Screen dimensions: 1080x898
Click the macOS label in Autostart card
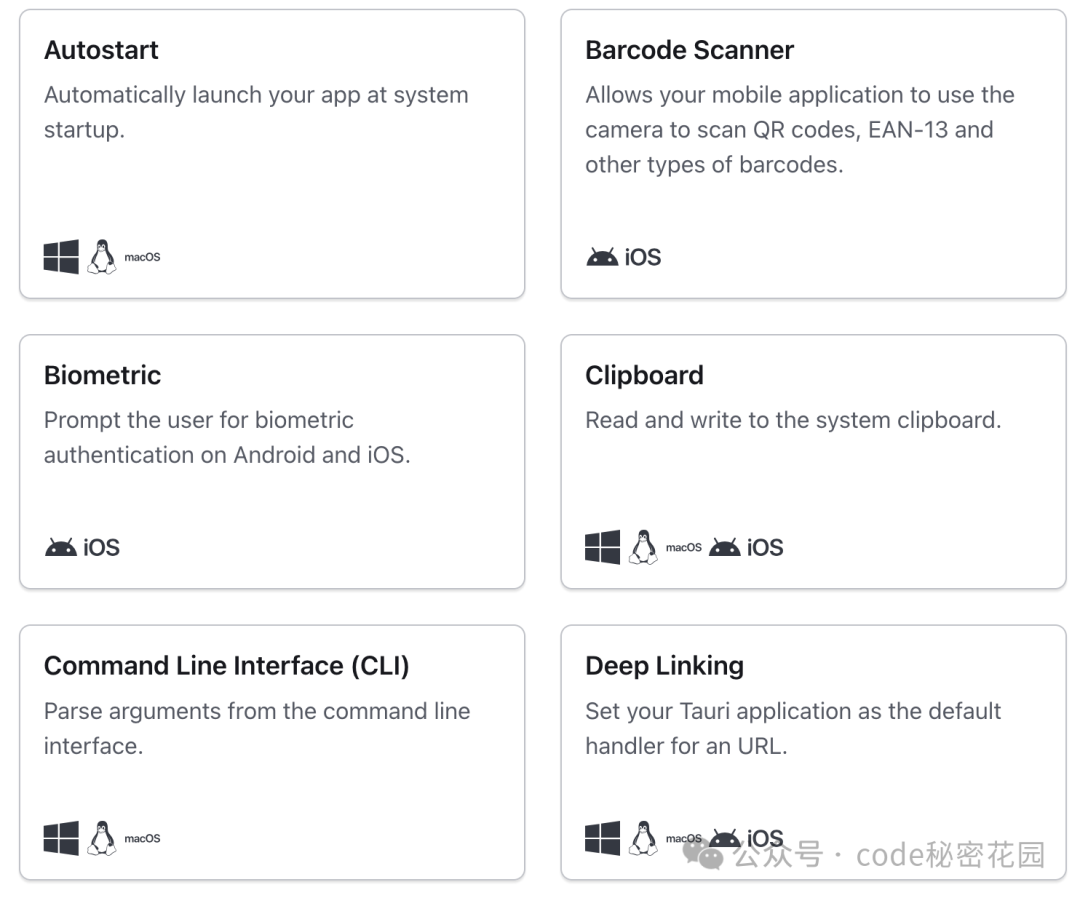(142, 258)
